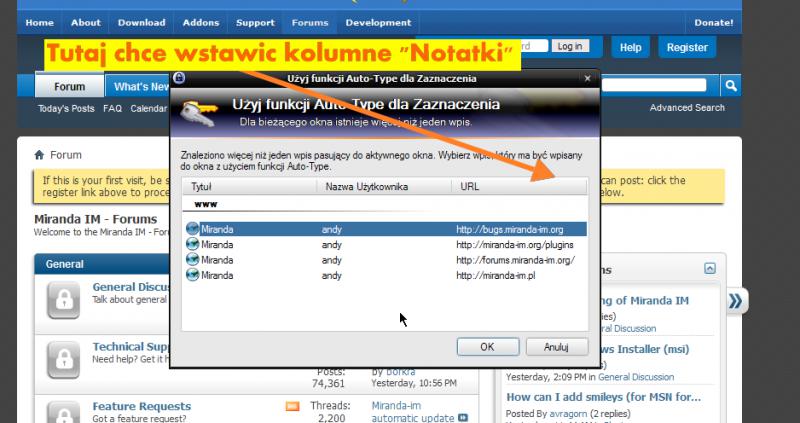Open the Advanced Search link
Viewport: 800px width, 423px height.
coord(687,108)
